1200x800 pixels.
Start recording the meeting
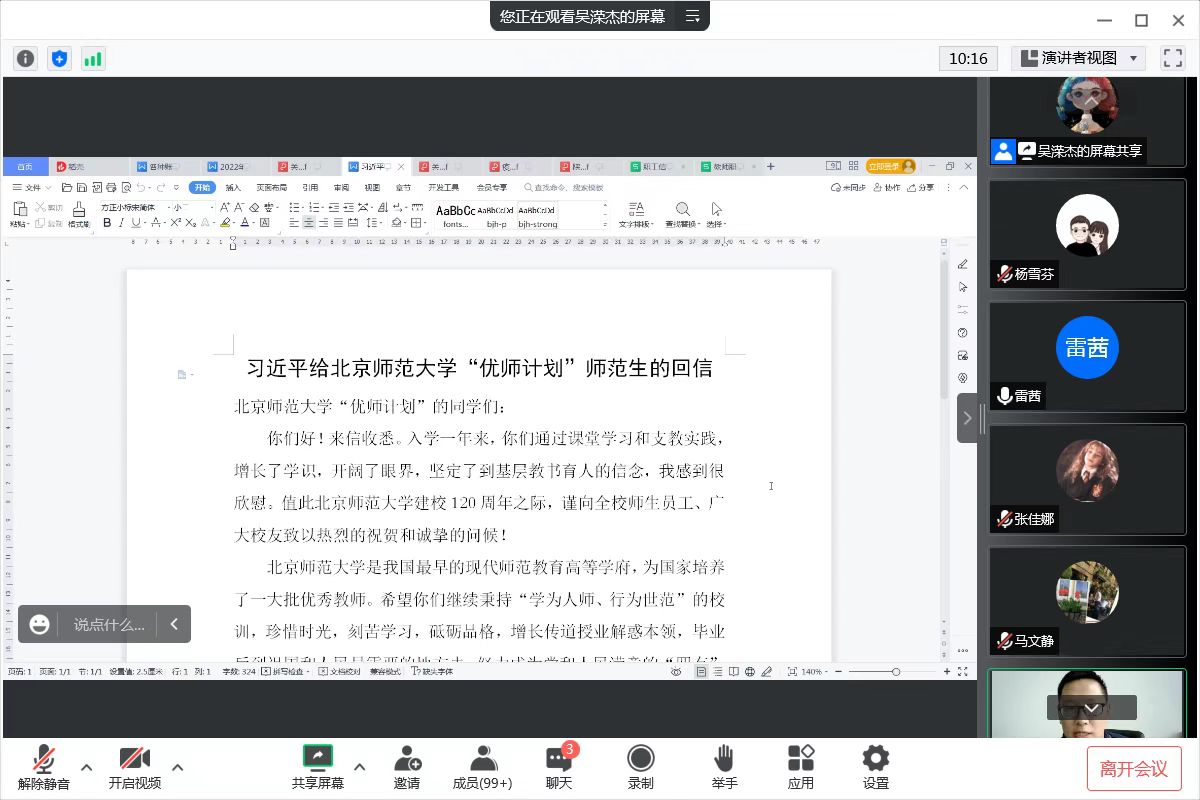[x=640, y=767]
